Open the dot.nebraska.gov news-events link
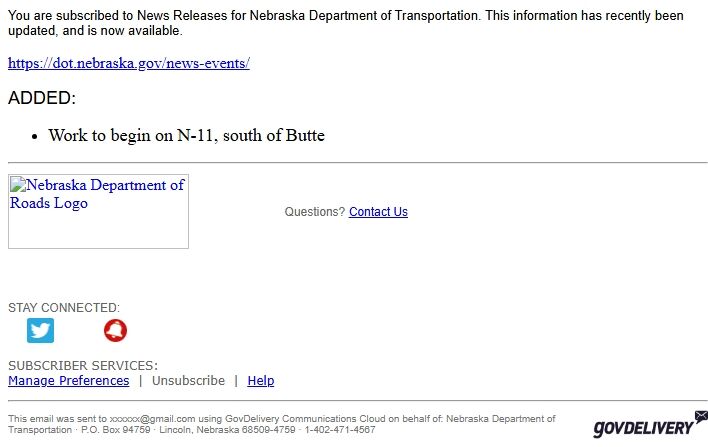This screenshot has height=447, width=708. point(129,63)
